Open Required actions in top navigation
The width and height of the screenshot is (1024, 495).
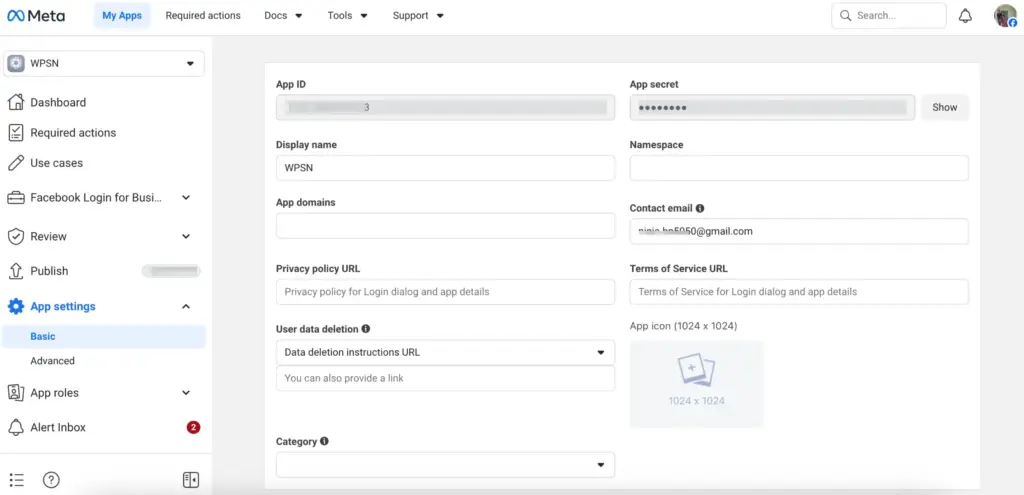tap(203, 16)
